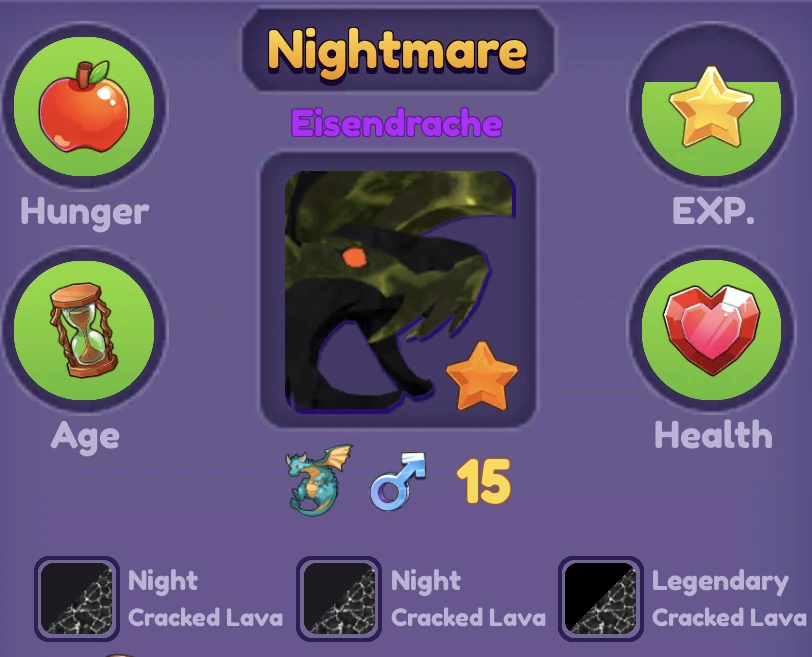
Task: Click the orange favorite star on portrait
Action: pyautogui.click(x=482, y=376)
